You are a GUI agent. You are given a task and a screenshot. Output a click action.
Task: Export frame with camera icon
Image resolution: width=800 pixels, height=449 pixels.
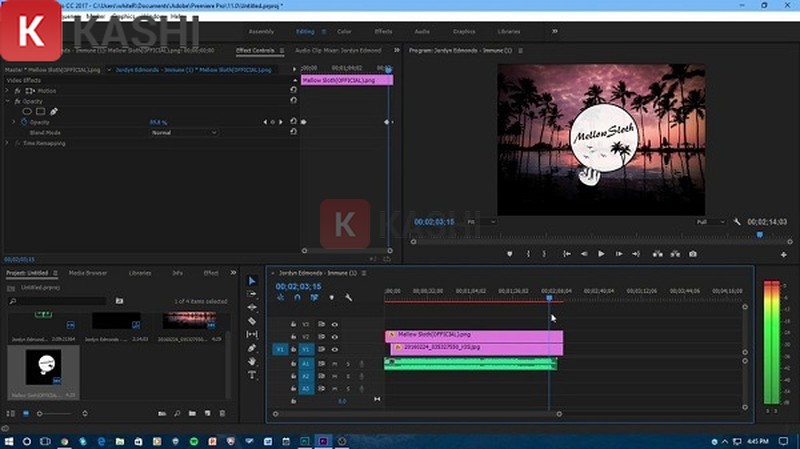pos(693,254)
